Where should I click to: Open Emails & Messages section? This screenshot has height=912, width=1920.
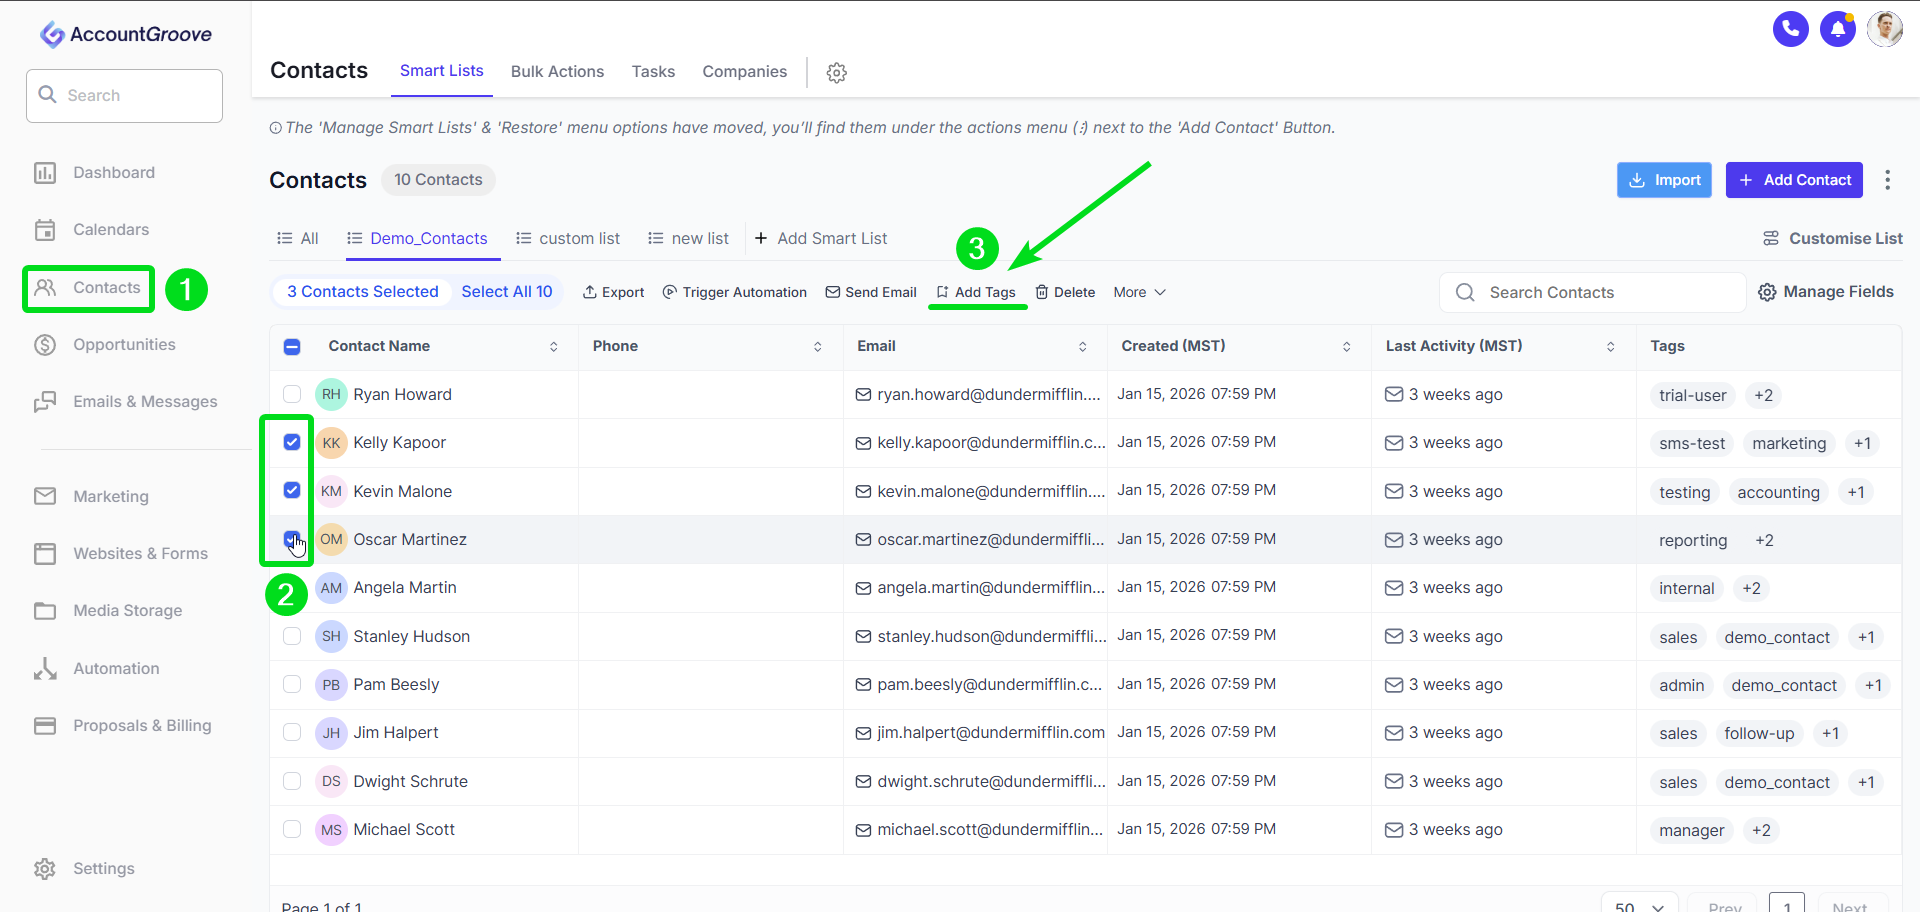125,402
